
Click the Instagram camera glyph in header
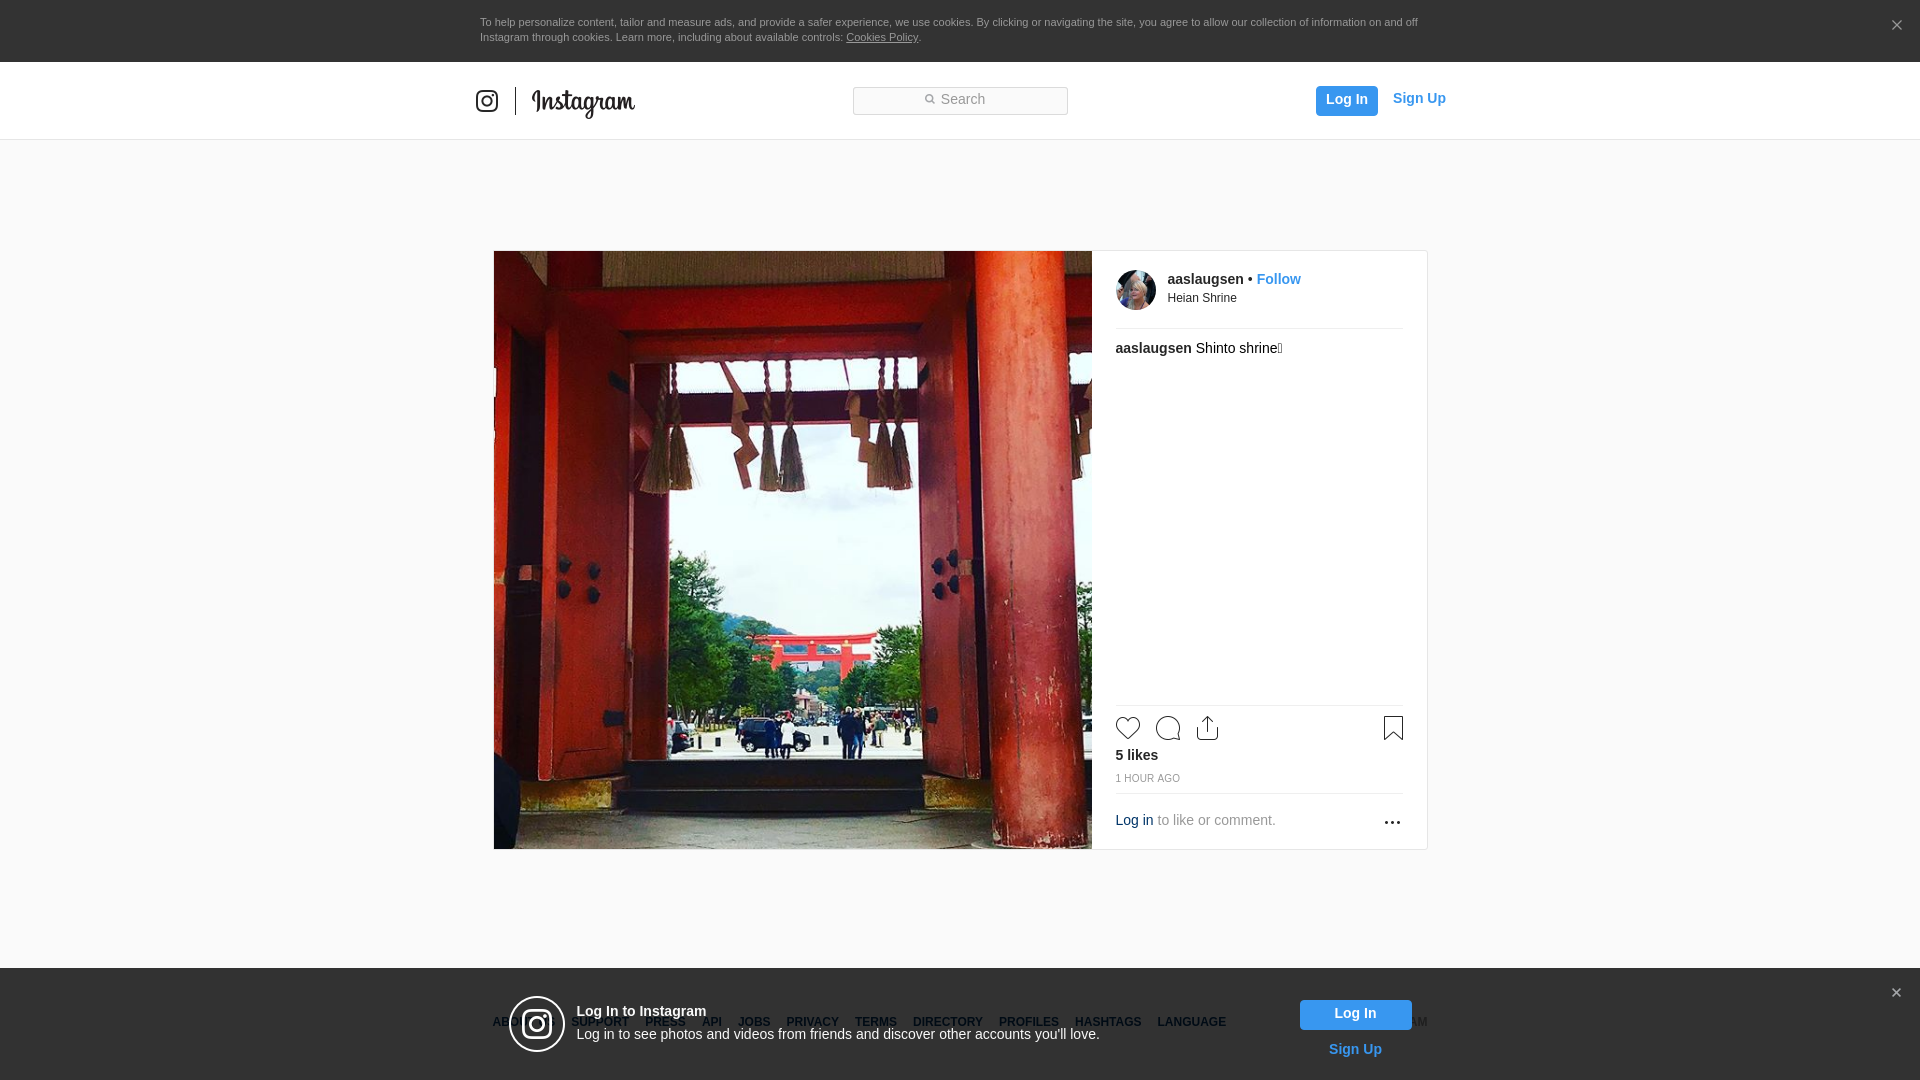pos(487,101)
